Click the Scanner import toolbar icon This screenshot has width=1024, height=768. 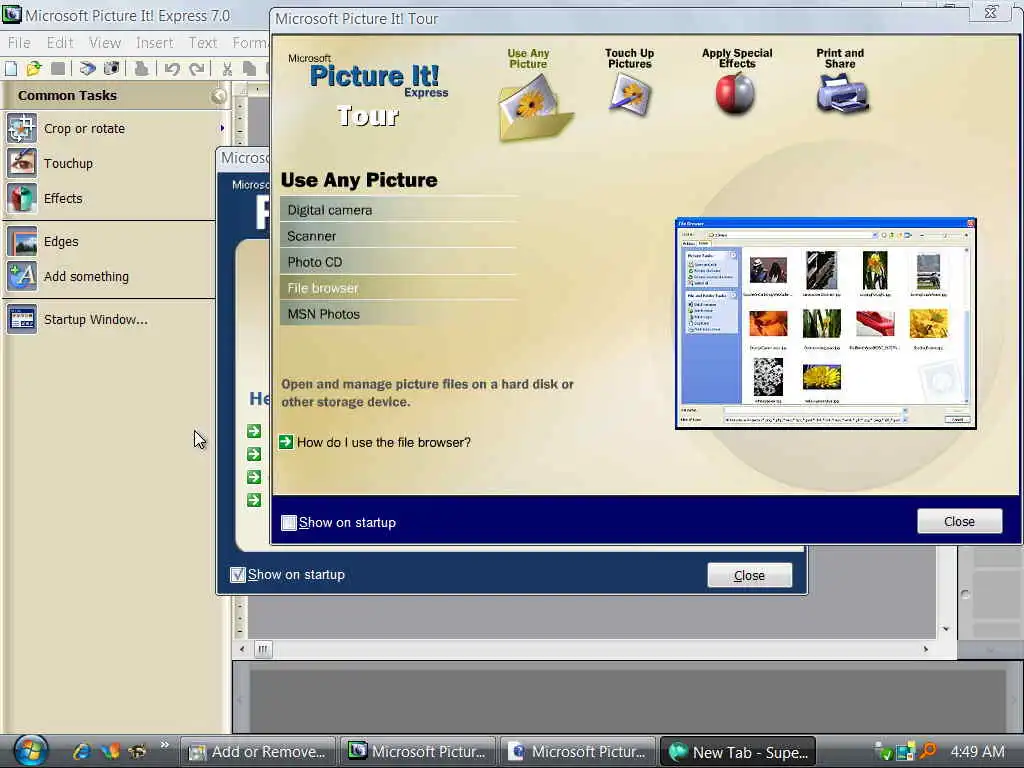coord(88,69)
